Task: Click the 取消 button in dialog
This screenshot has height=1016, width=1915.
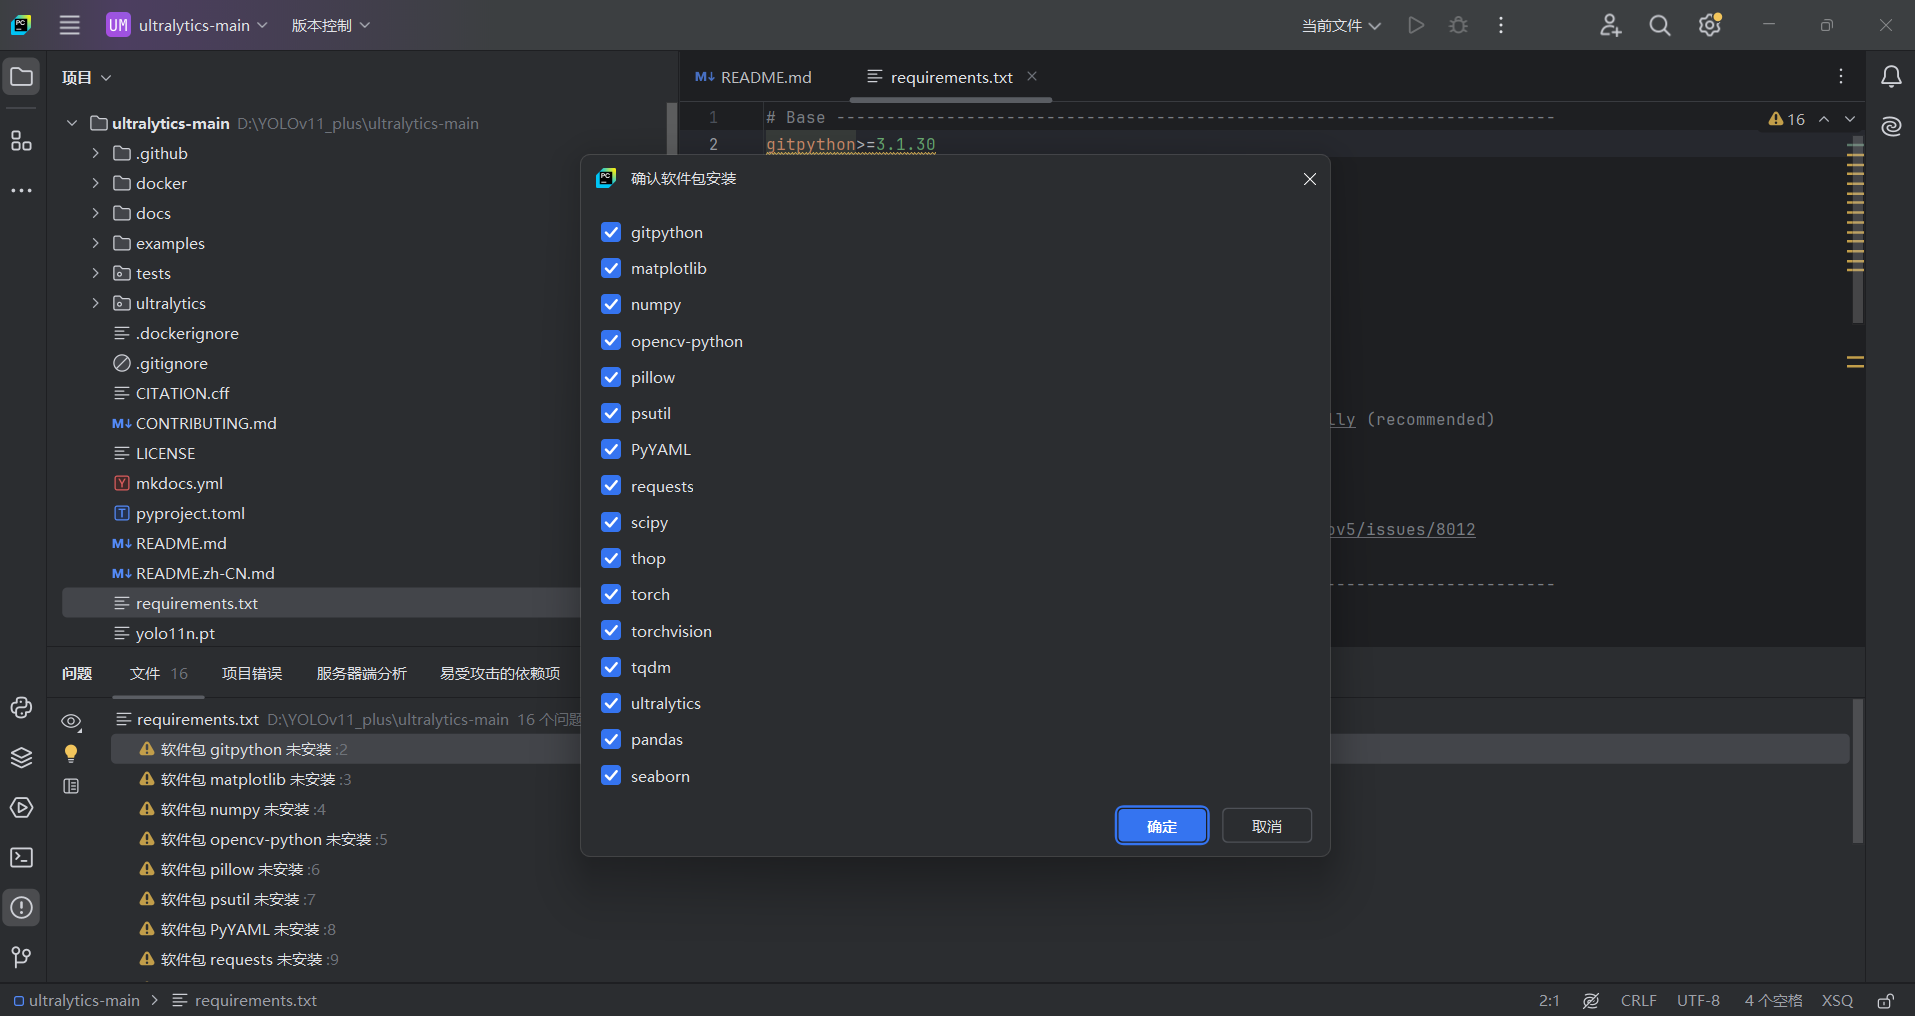Action: coord(1267,826)
